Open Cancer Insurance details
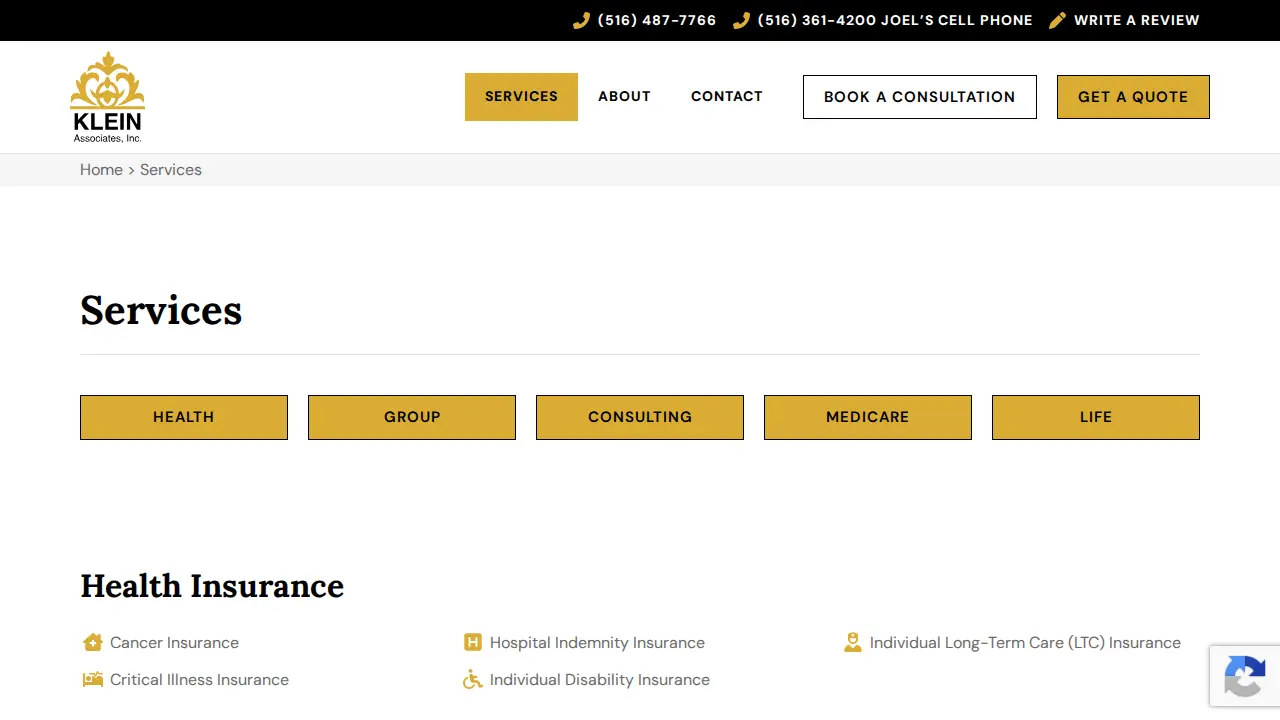This screenshot has width=1280, height=720. (174, 643)
